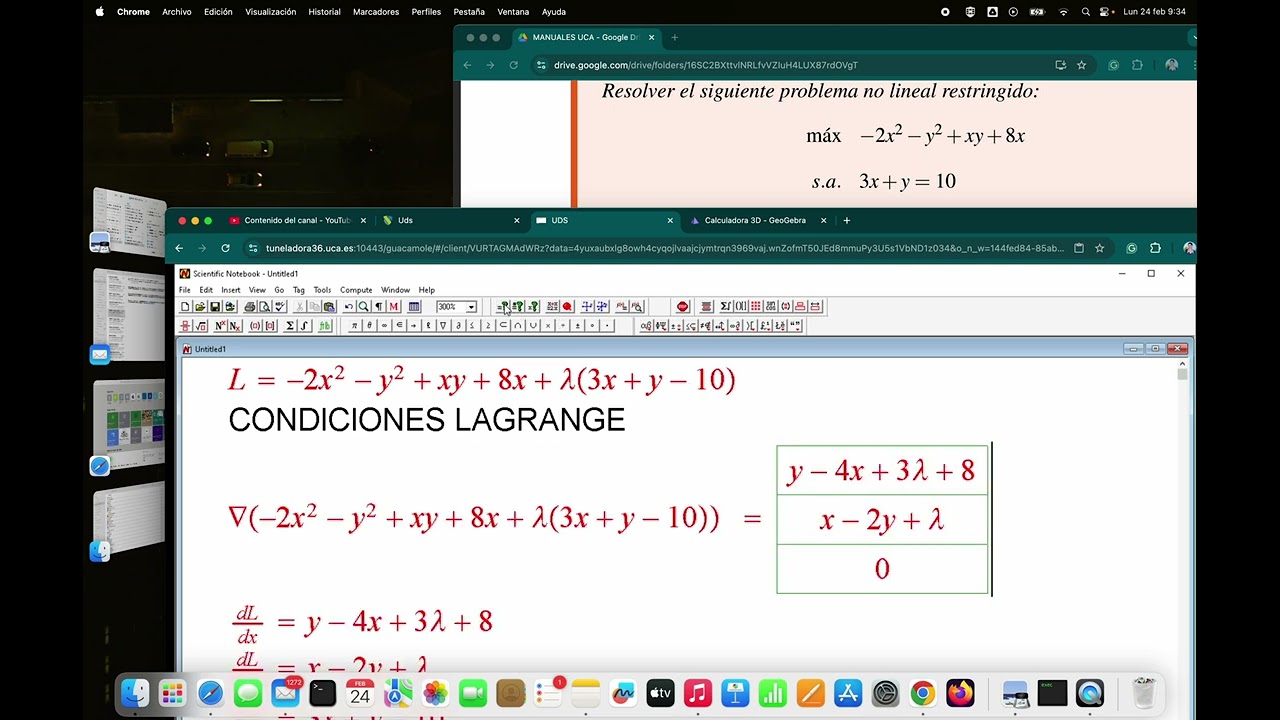Open Apple Music in the Dock

coord(698,693)
